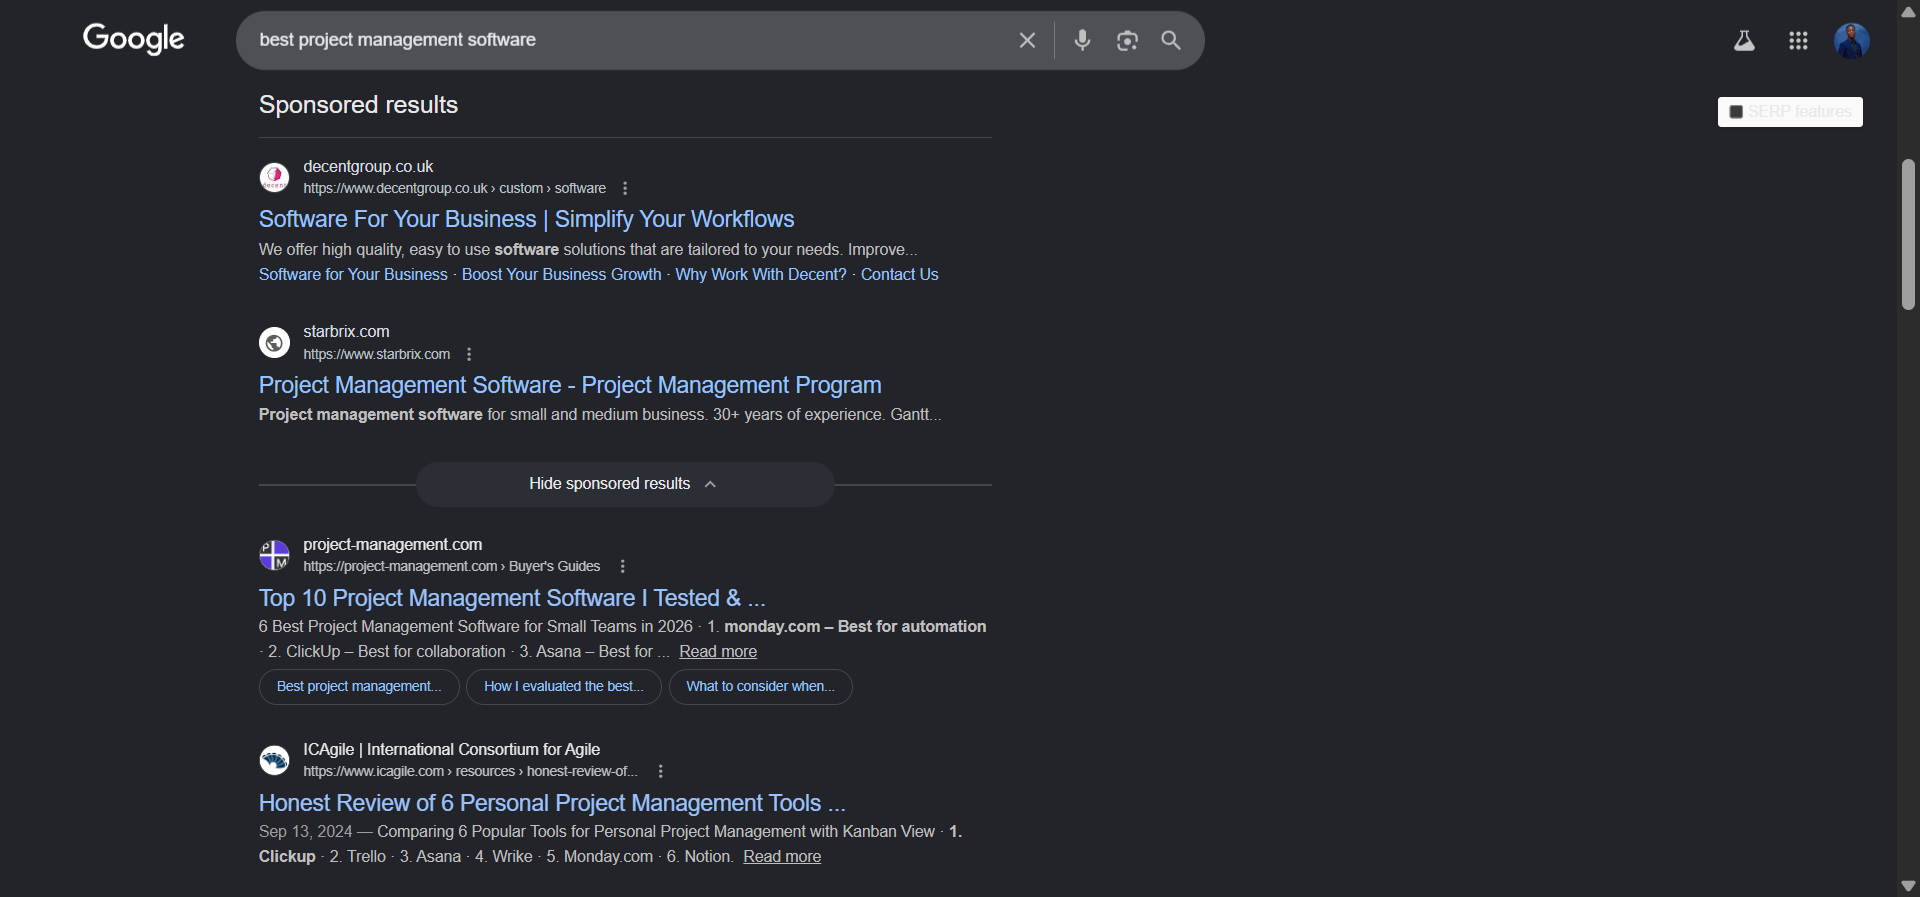Image resolution: width=1920 pixels, height=897 pixels.
Task: Click Read more in ICAgile snippet
Action: pos(782,856)
